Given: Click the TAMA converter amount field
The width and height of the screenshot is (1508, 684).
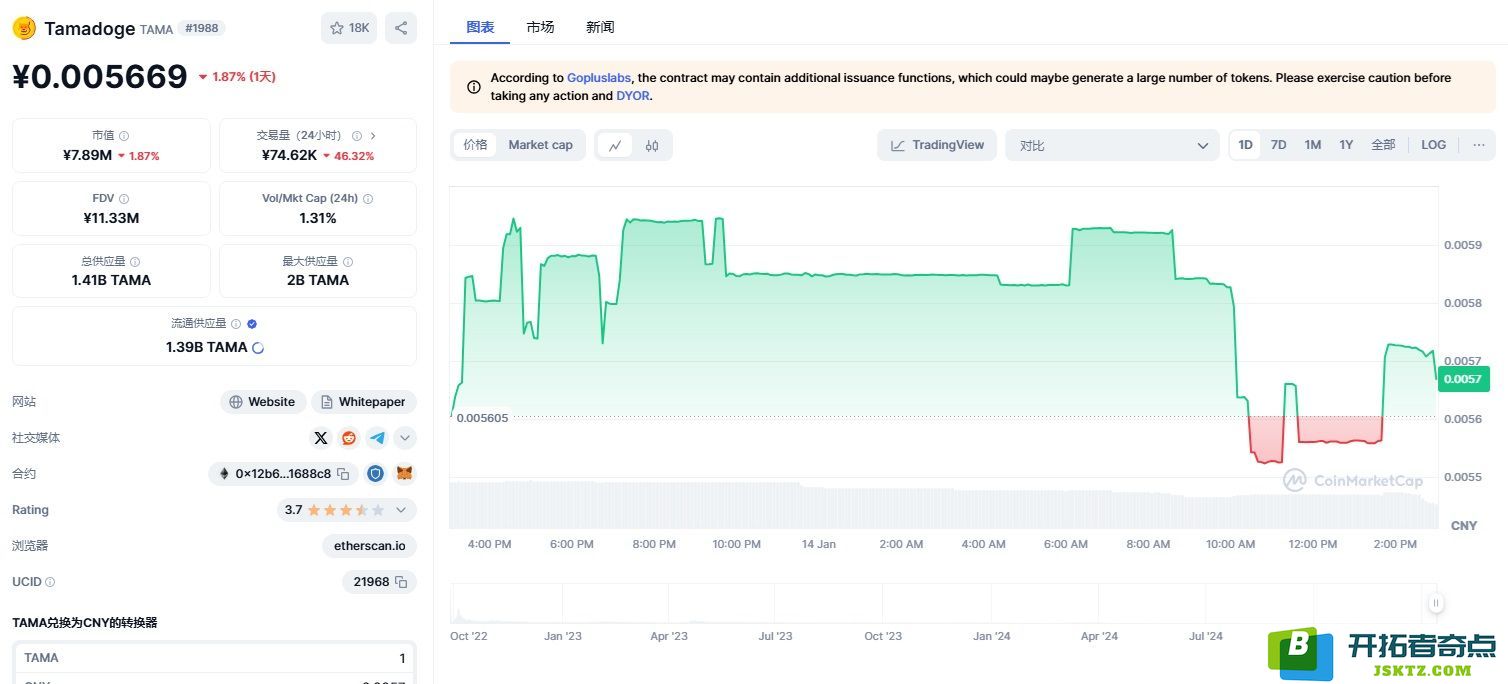Looking at the screenshot, I should coord(215,658).
